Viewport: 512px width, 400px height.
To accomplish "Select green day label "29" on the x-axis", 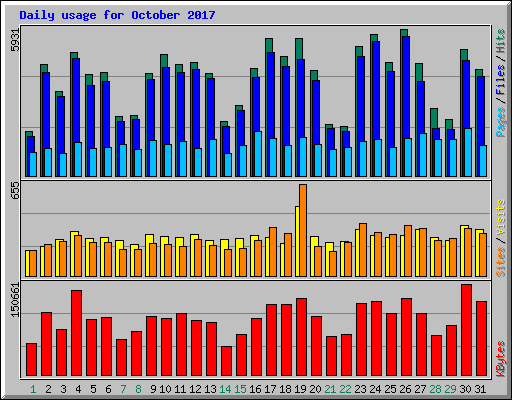I will tap(450, 389).
